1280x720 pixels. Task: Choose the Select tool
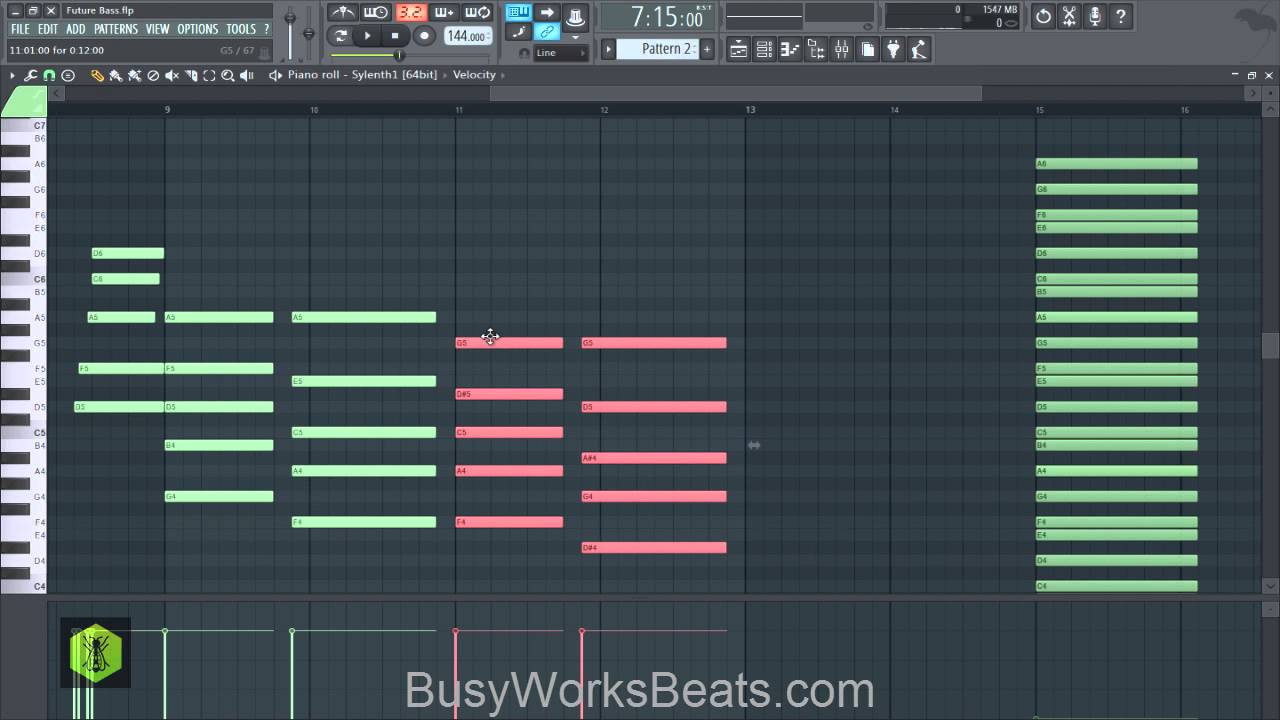click(209, 75)
